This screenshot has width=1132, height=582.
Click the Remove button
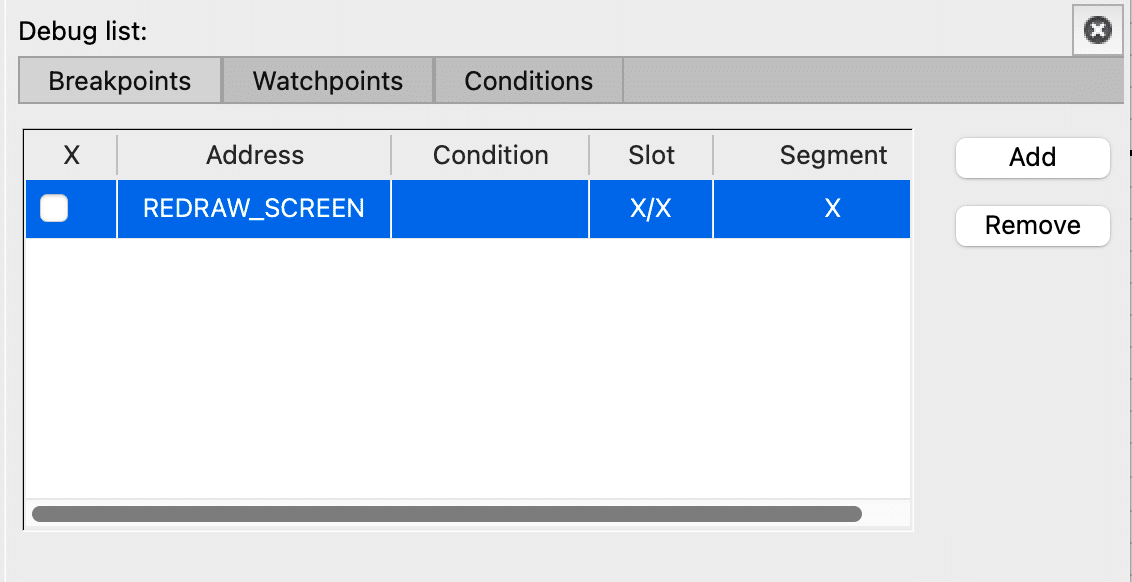tap(1032, 226)
